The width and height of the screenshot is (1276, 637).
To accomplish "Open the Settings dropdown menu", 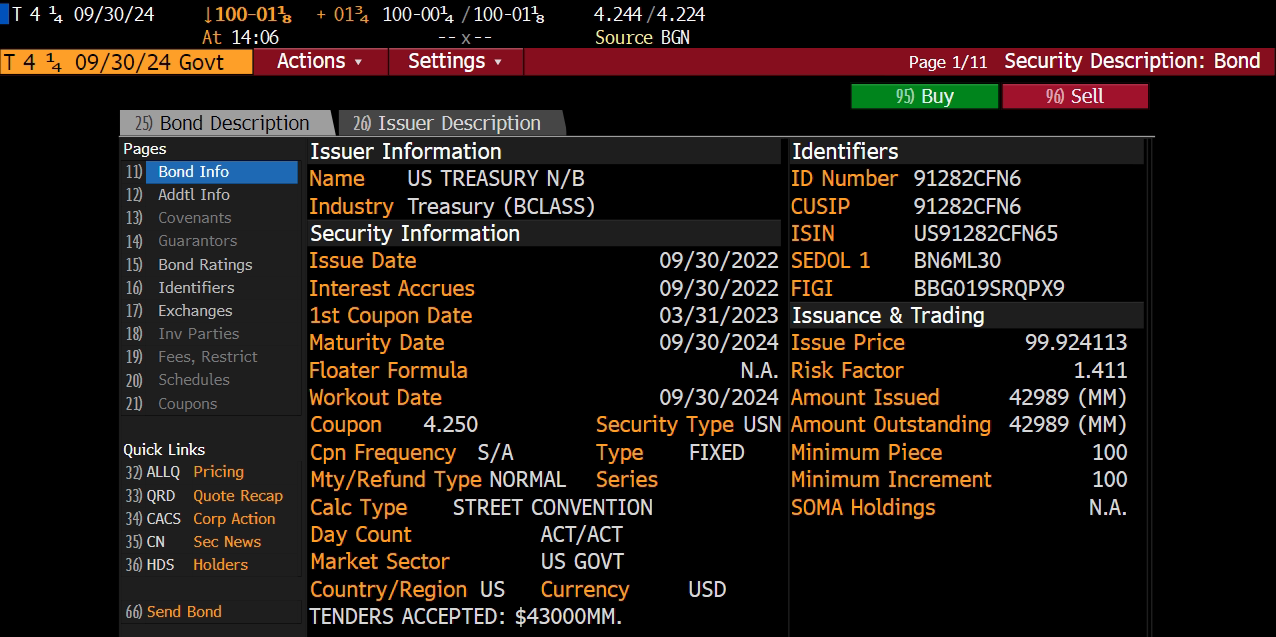I will click(x=453, y=61).
